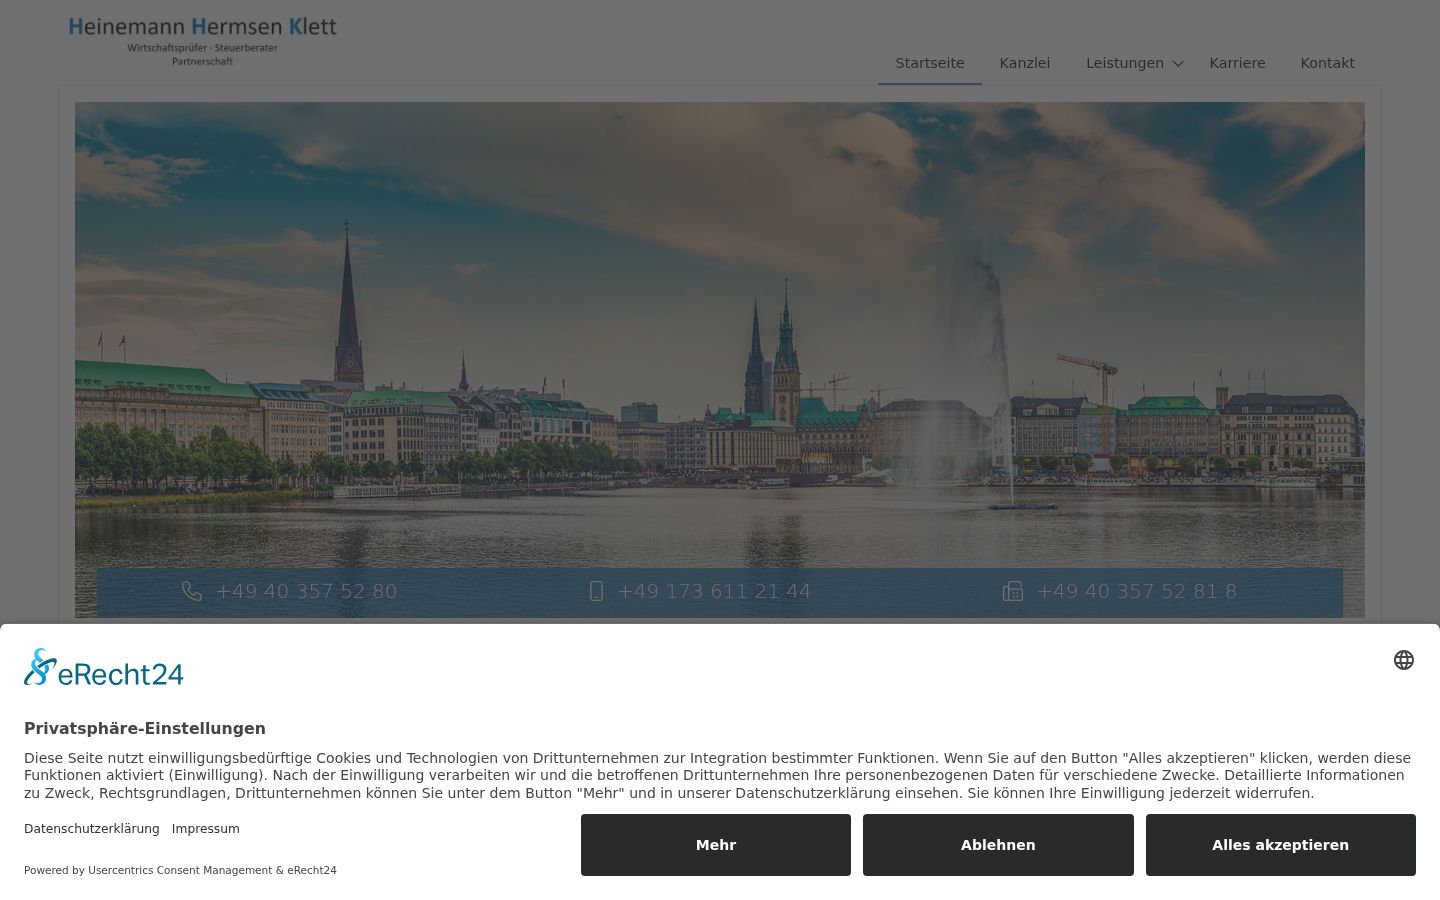Click the phone handset icon
This screenshot has height=900, width=1440.
tap(192, 591)
